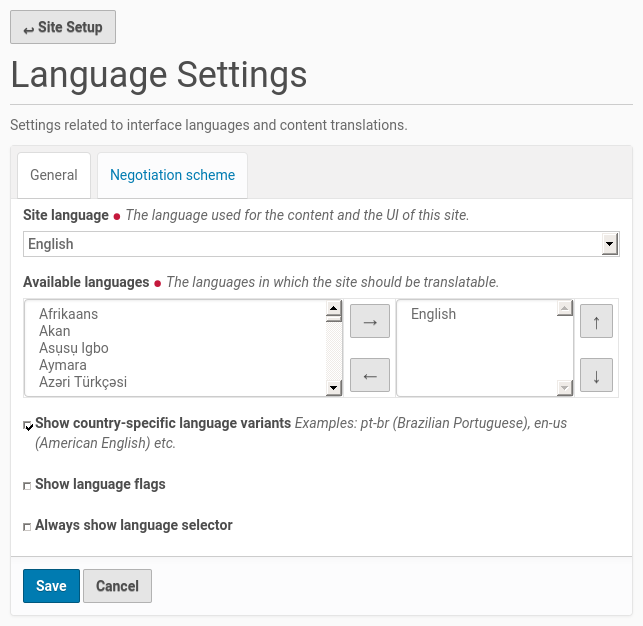Click the Site language dropdown arrow
This screenshot has height=626, width=643.
(608, 244)
